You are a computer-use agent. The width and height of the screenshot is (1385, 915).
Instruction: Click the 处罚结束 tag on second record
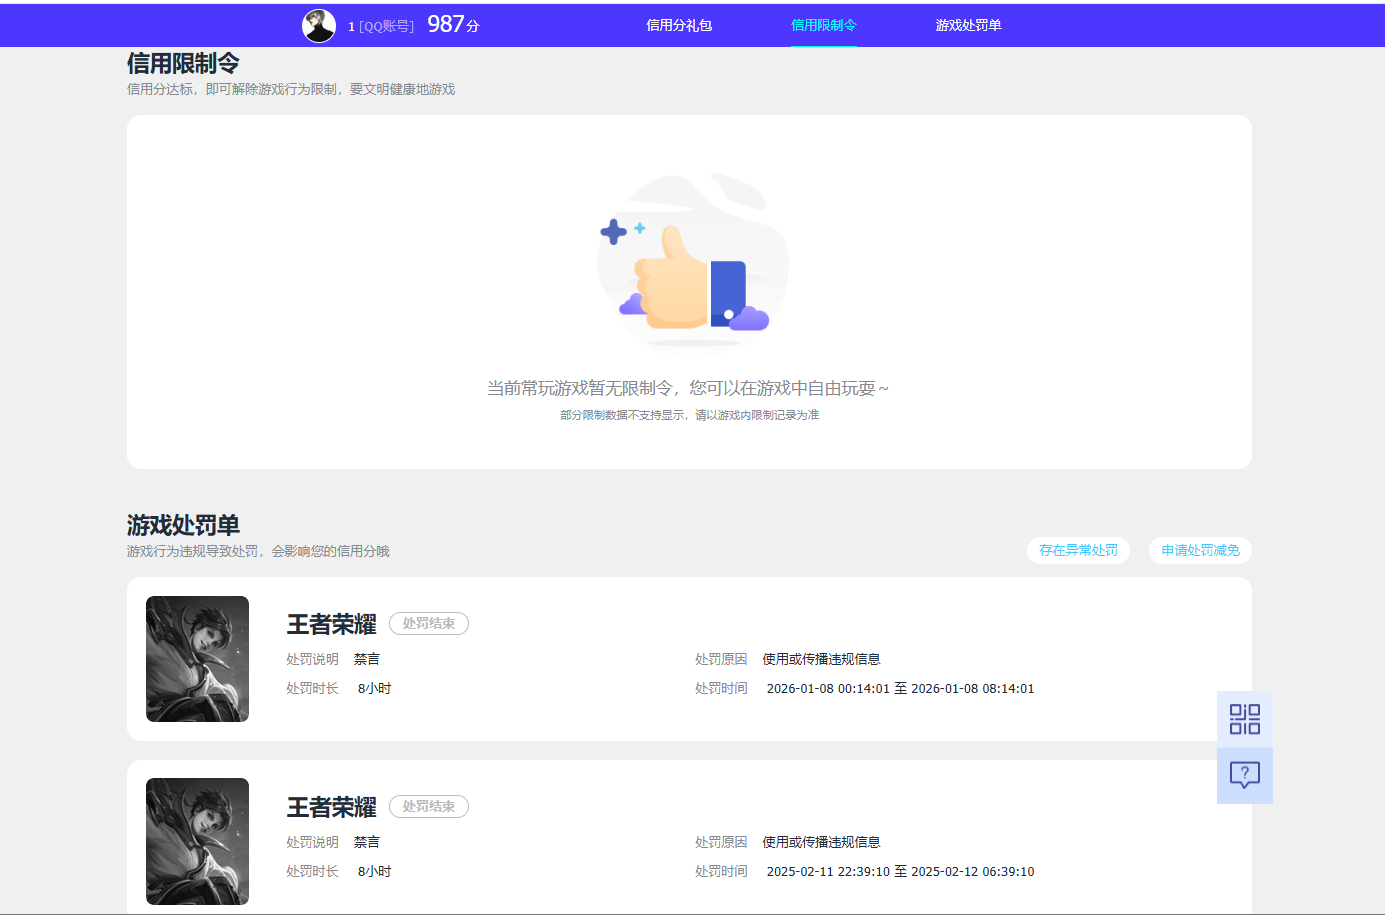(x=428, y=806)
